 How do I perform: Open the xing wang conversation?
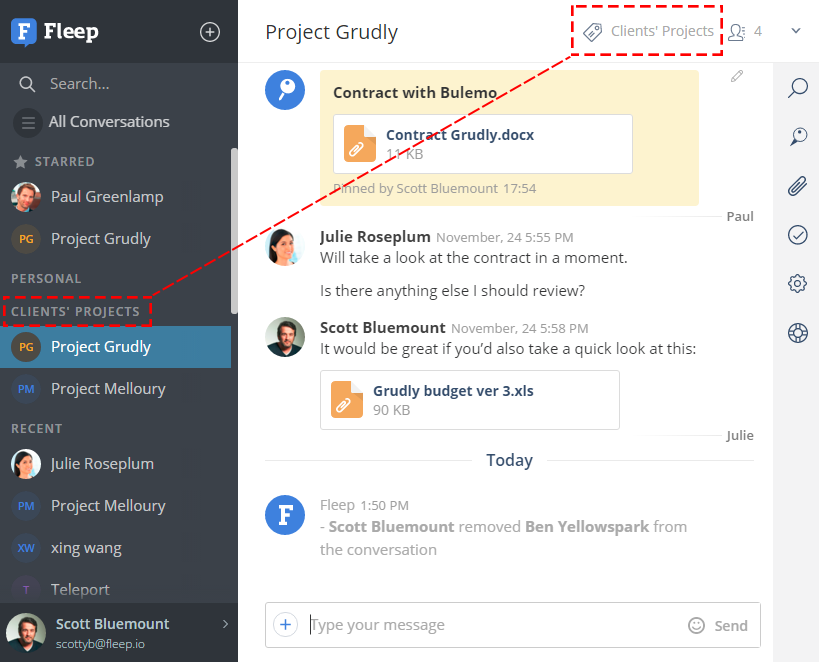pos(115,548)
